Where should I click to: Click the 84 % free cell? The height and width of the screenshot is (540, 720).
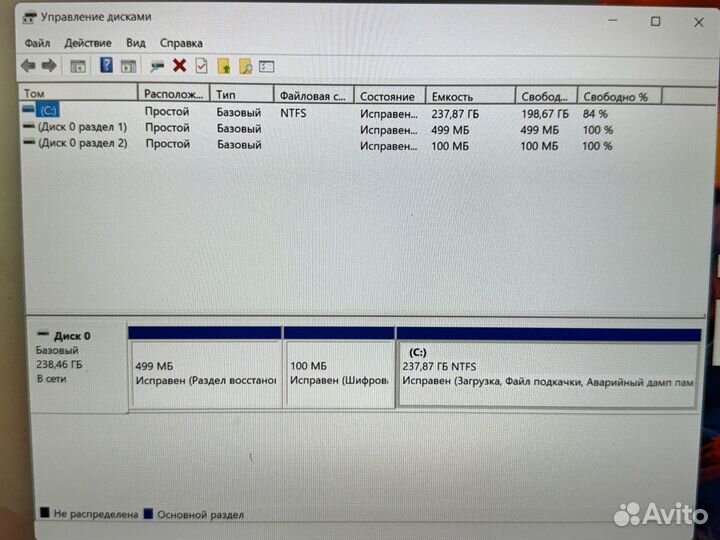(x=595, y=114)
